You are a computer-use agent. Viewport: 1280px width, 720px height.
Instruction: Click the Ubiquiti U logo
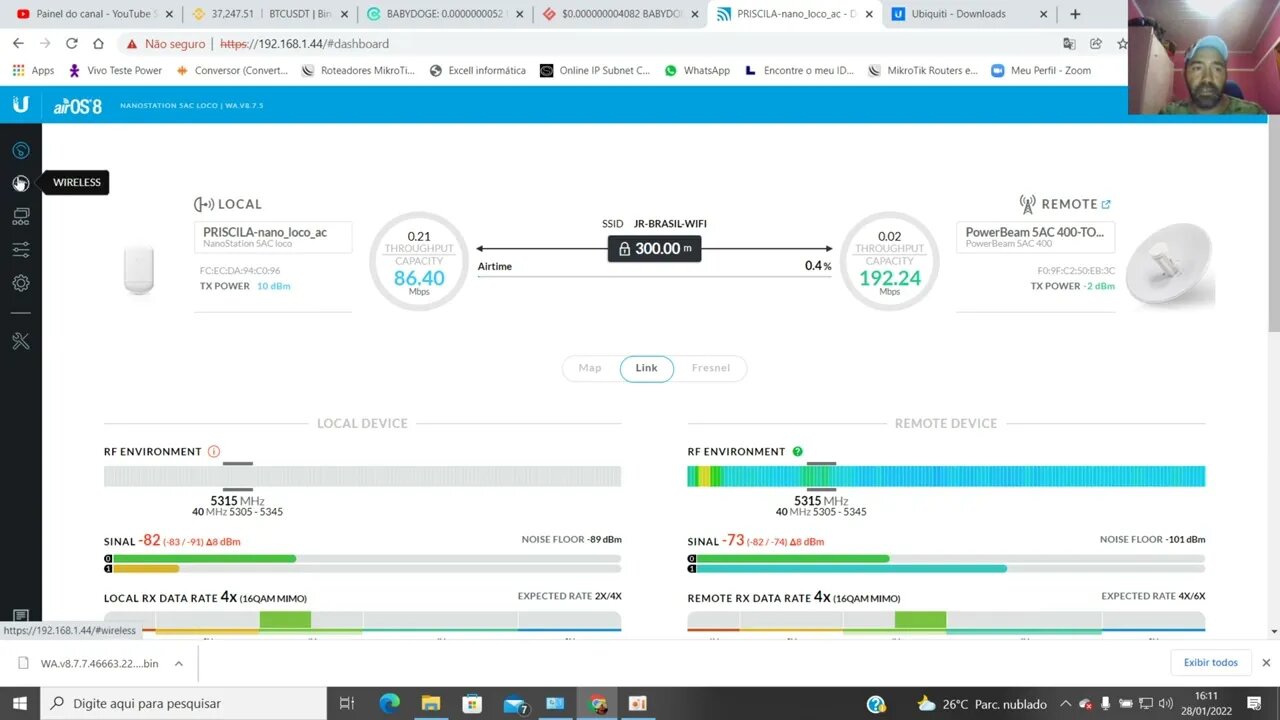20,104
